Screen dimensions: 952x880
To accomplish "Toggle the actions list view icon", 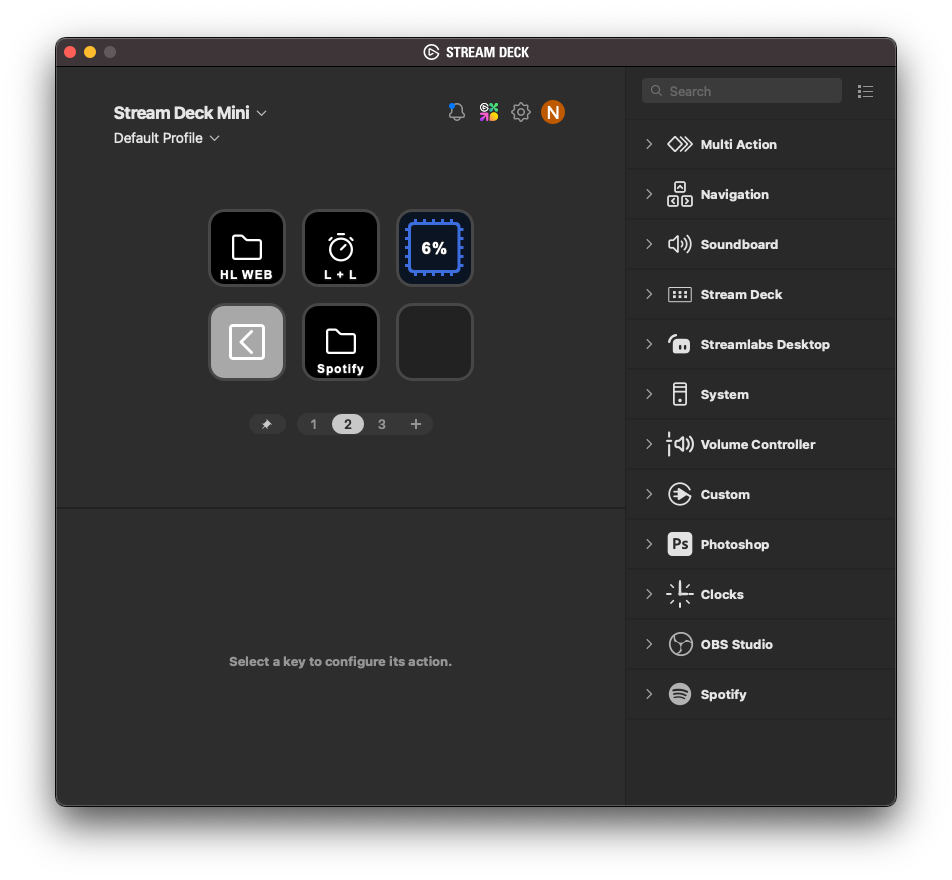I will pos(865,91).
